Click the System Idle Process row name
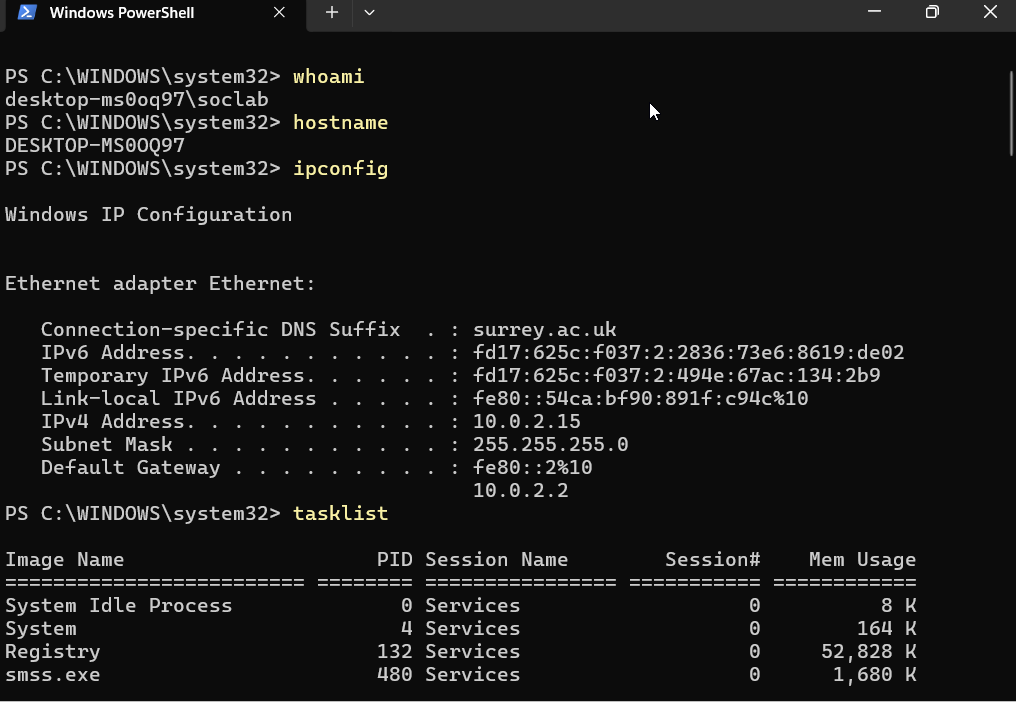This screenshot has width=1016, height=702. (x=119, y=605)
